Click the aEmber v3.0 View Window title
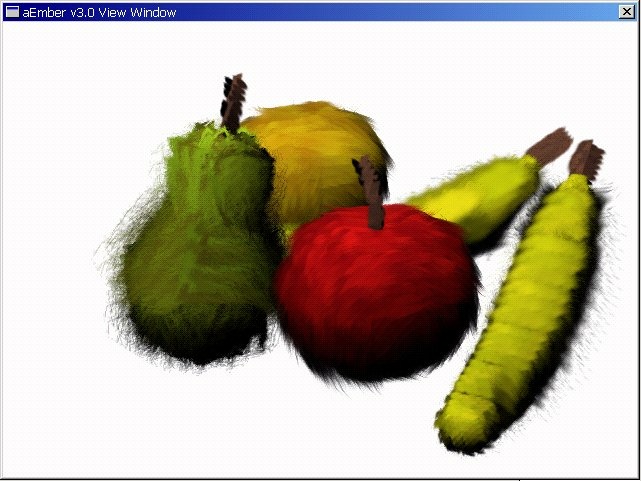Image resolution: width=641 pixels, height=481 pixels. (99, 13)
